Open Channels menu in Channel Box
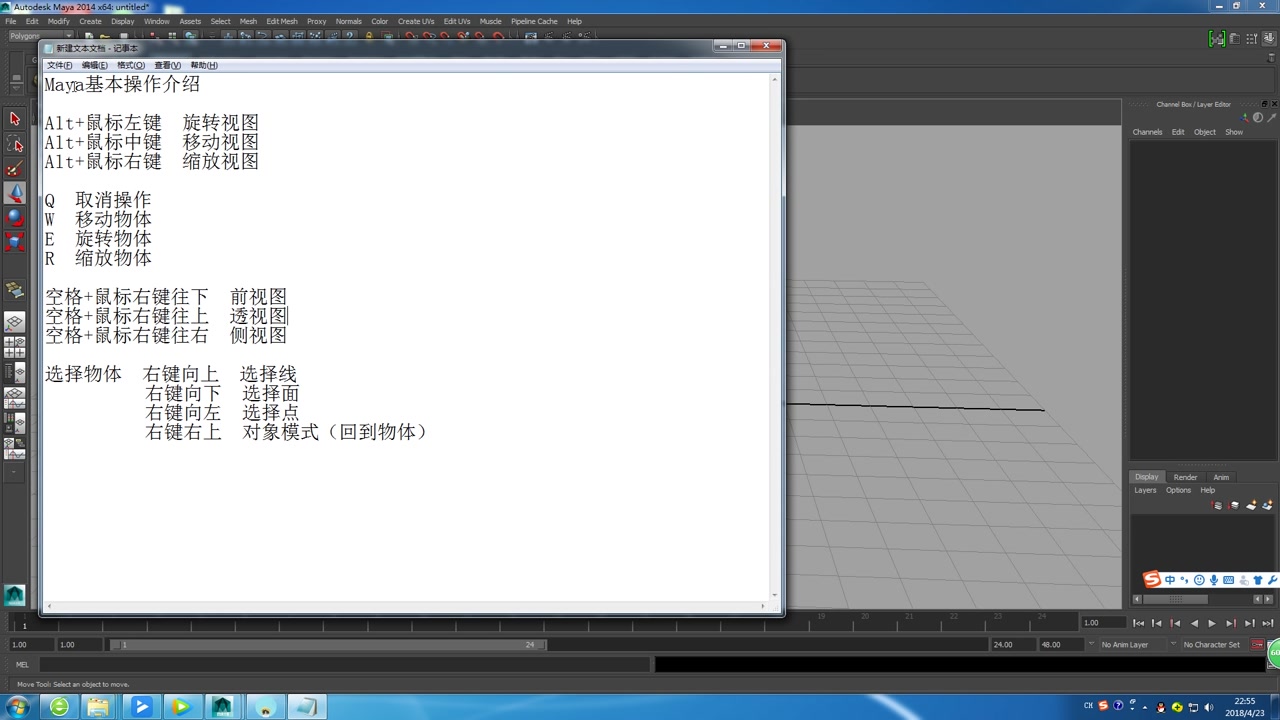This screenshot has height=720, width=1280. [x=1147, y=132]
